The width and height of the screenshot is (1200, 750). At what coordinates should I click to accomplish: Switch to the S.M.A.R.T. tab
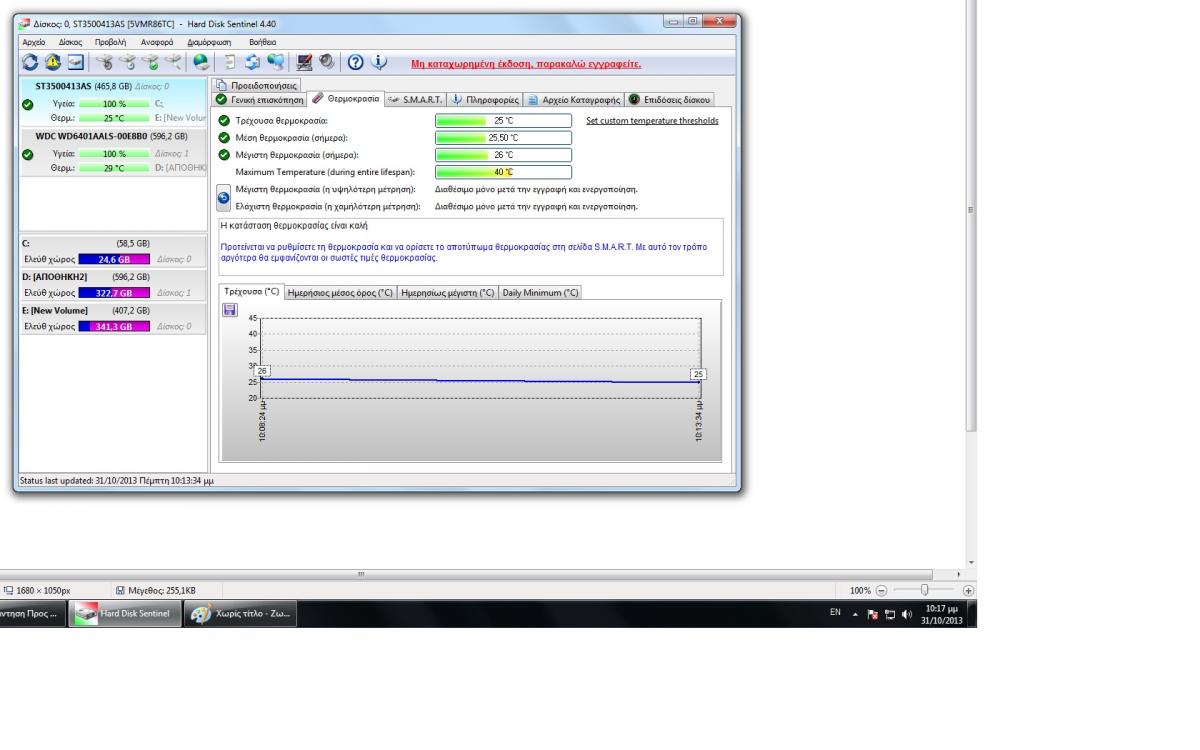click(415, 100)
